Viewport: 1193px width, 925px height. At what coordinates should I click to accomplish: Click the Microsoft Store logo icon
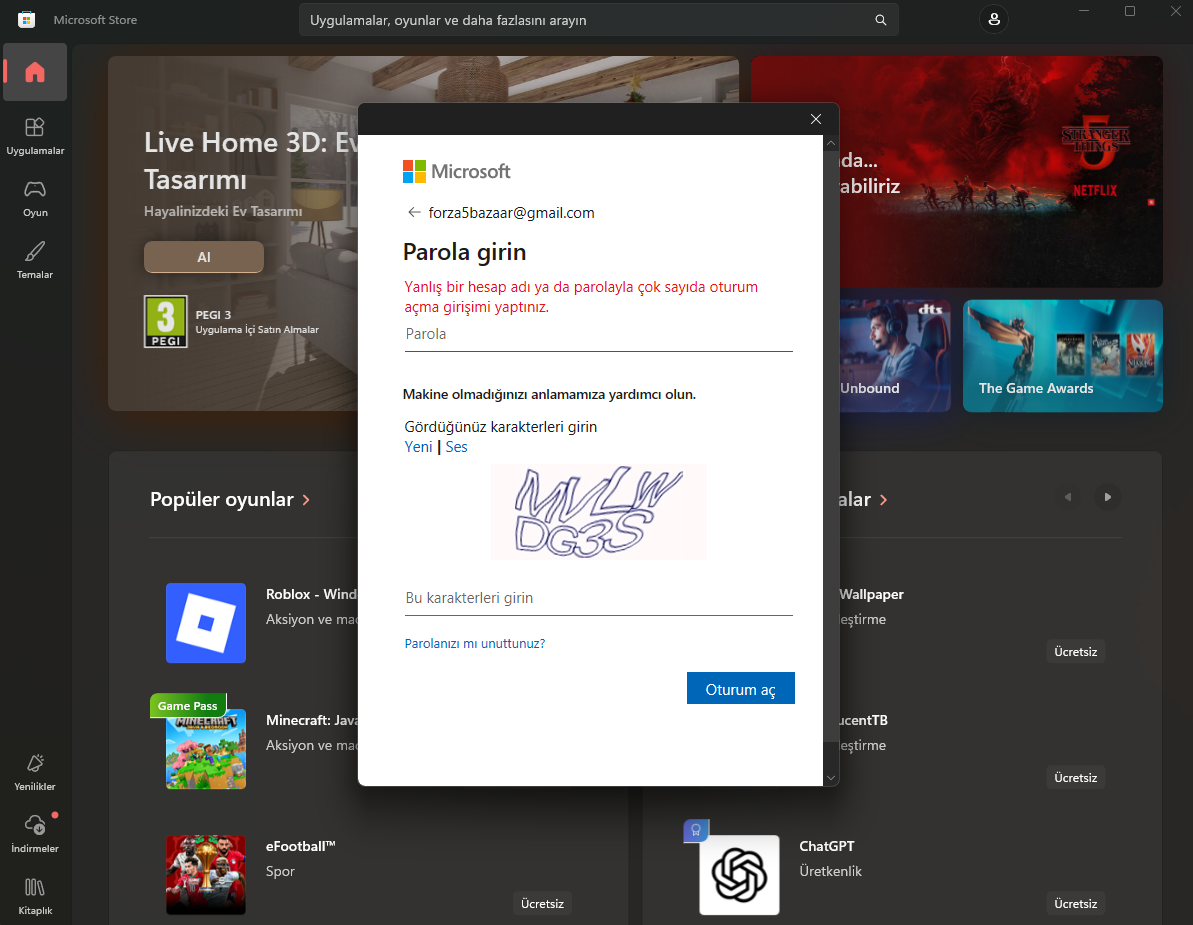click(x=27, y=20)
